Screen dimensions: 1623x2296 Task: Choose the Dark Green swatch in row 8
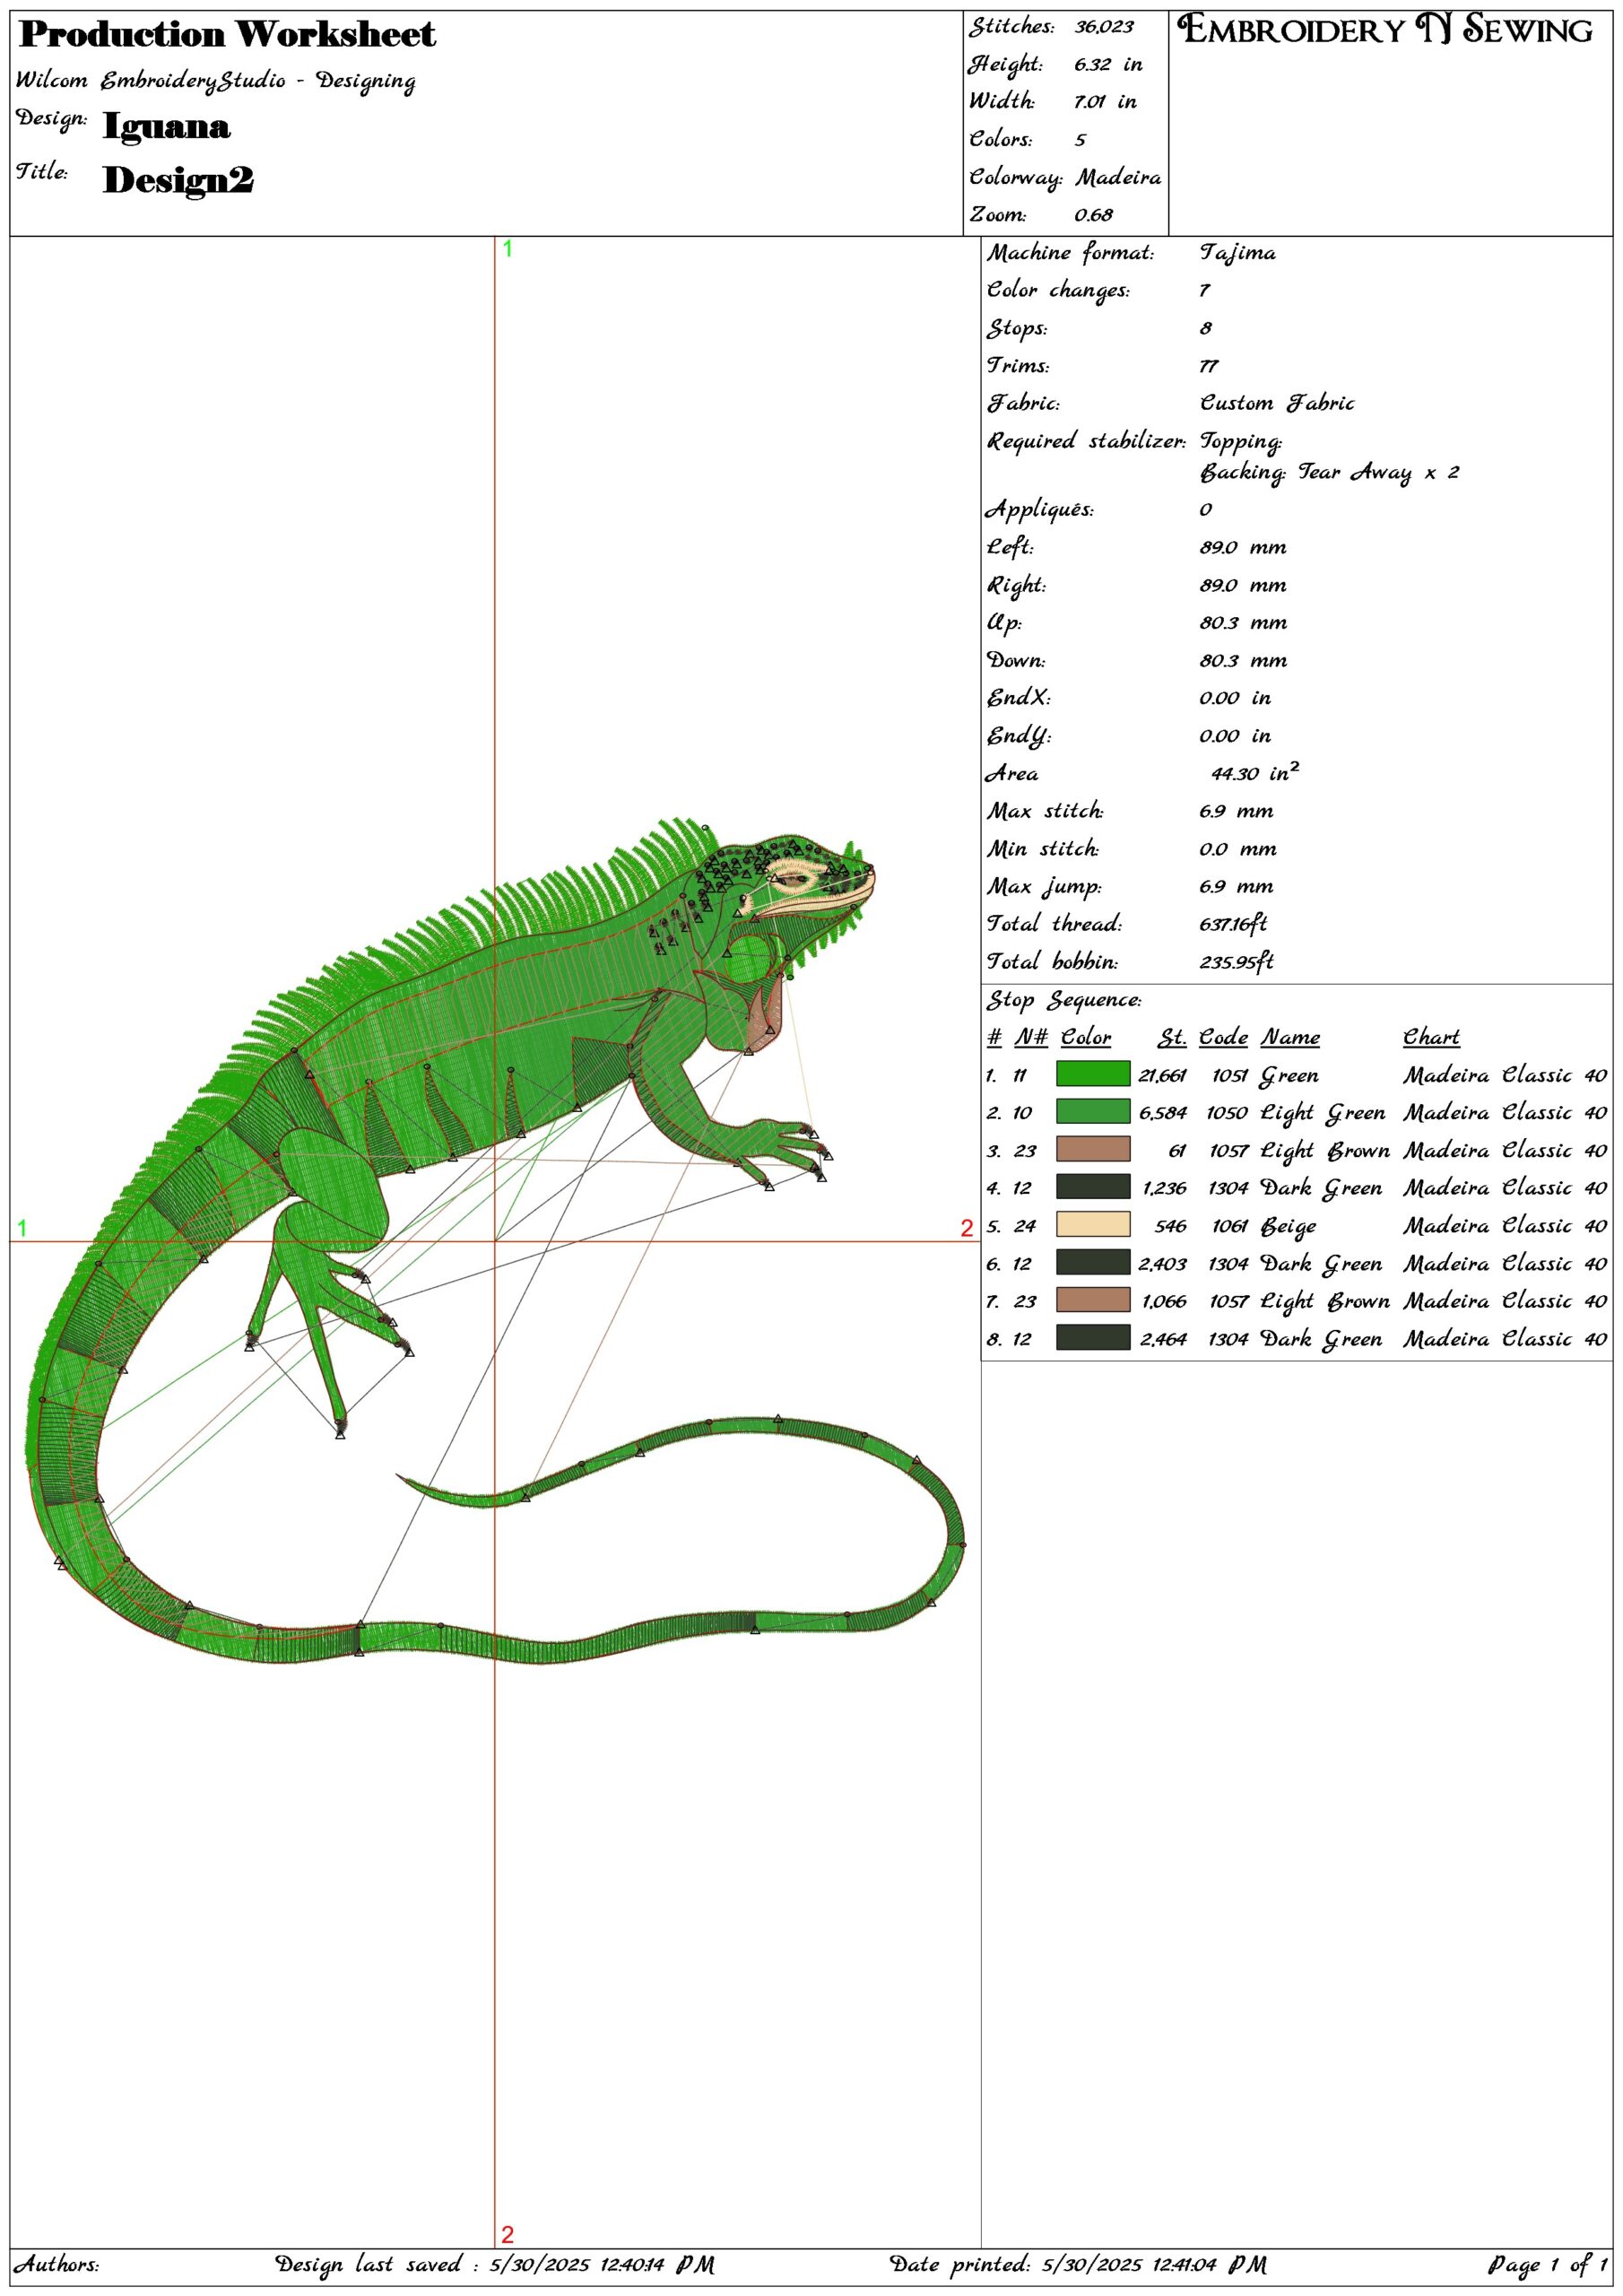click(1093, 1338)
